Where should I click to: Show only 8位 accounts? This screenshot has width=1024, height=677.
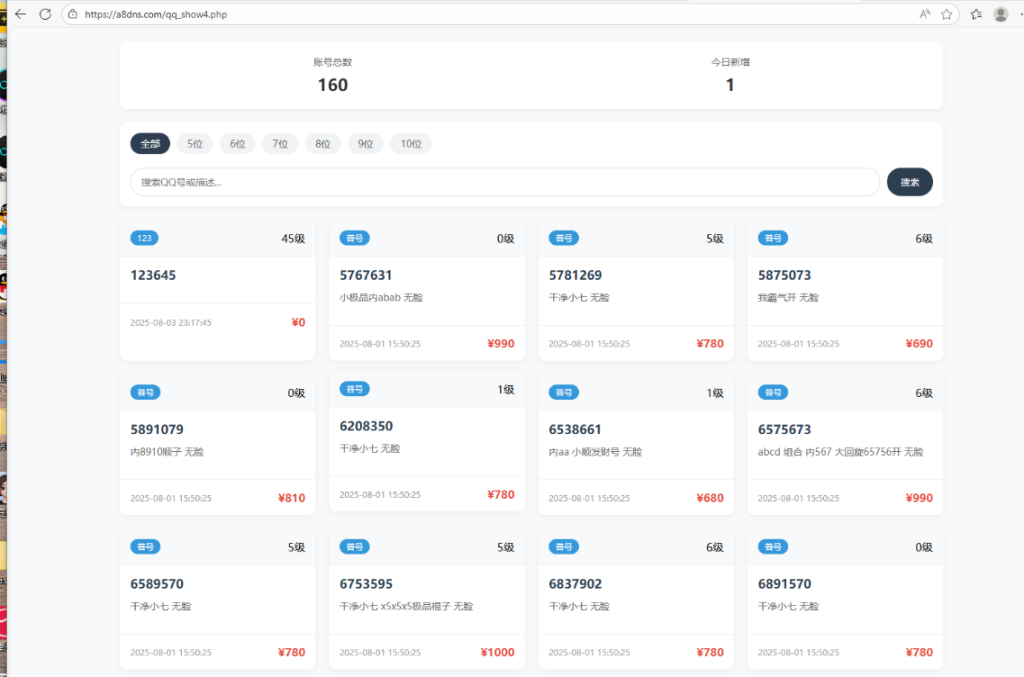click(323, 144)
